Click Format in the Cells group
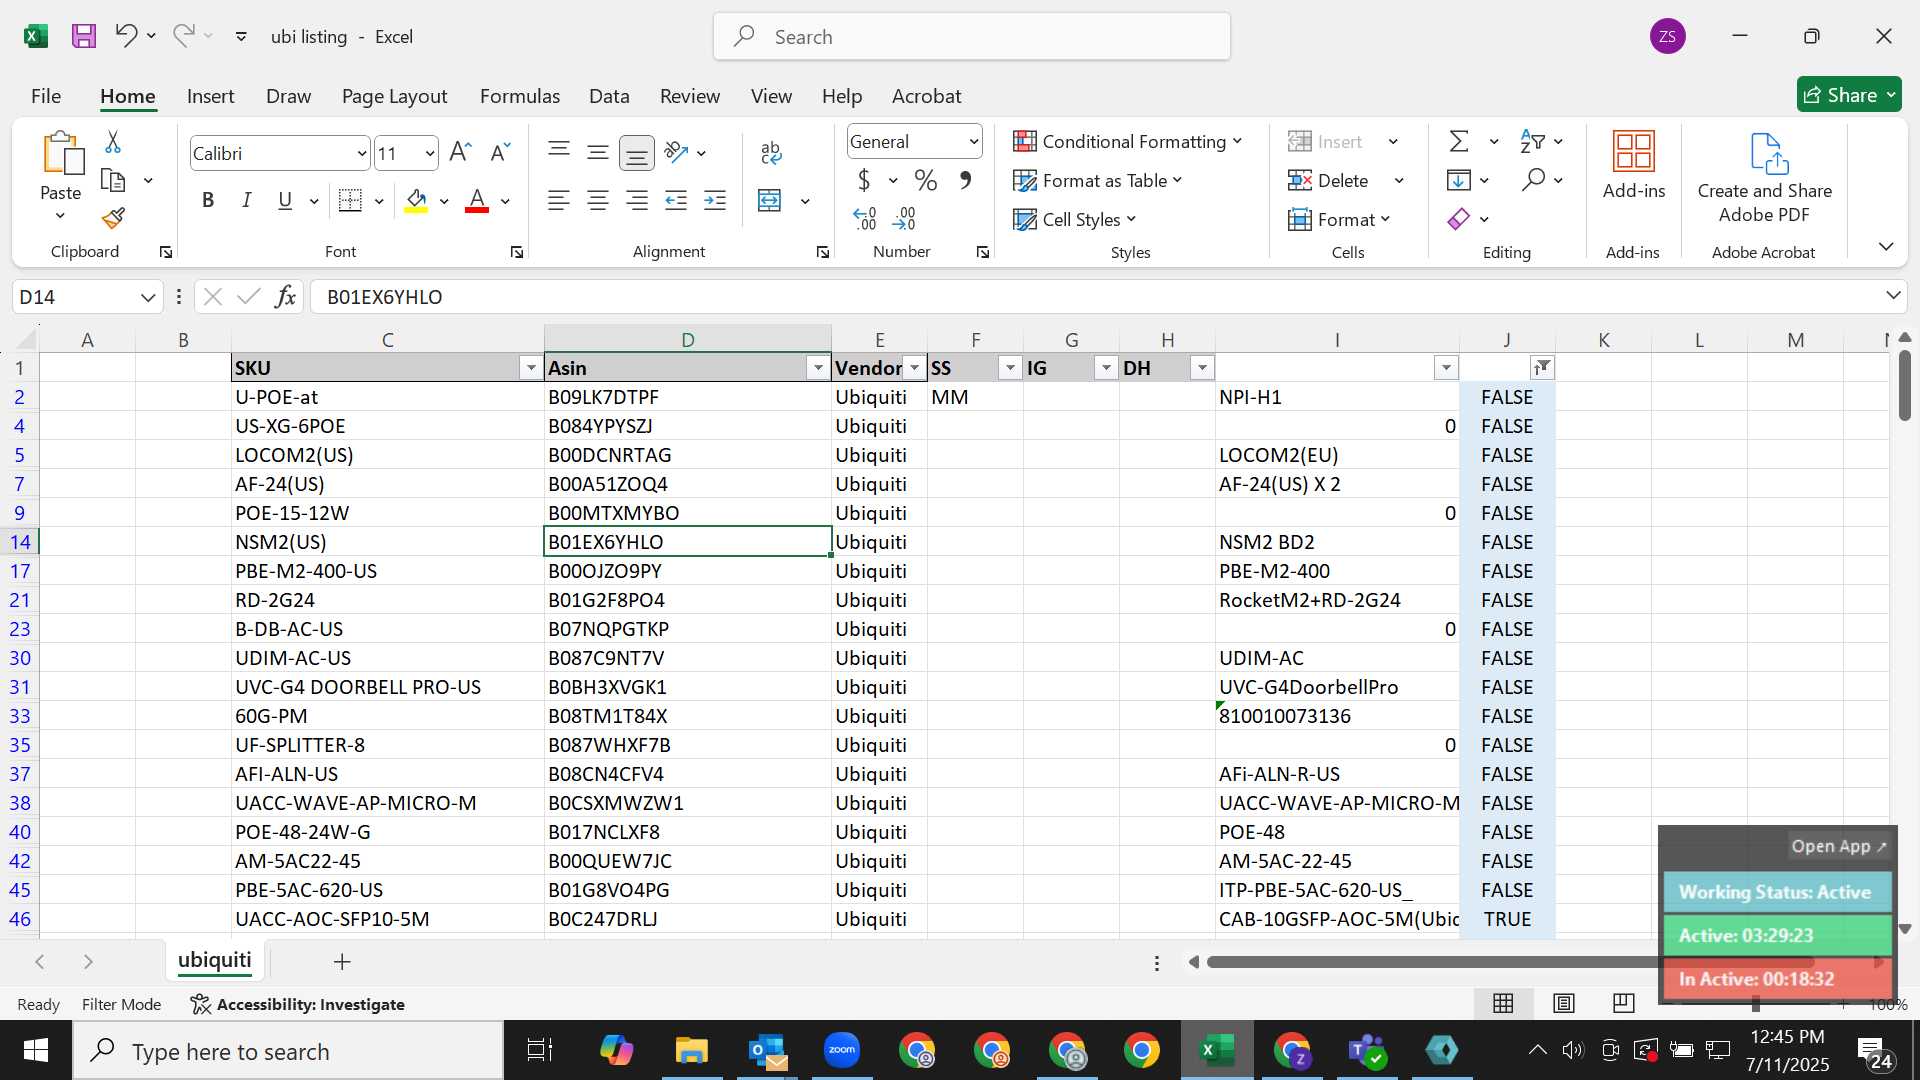Image resolution: width=1920 pixels, height=1080 pixels. tap(1339, 219)
